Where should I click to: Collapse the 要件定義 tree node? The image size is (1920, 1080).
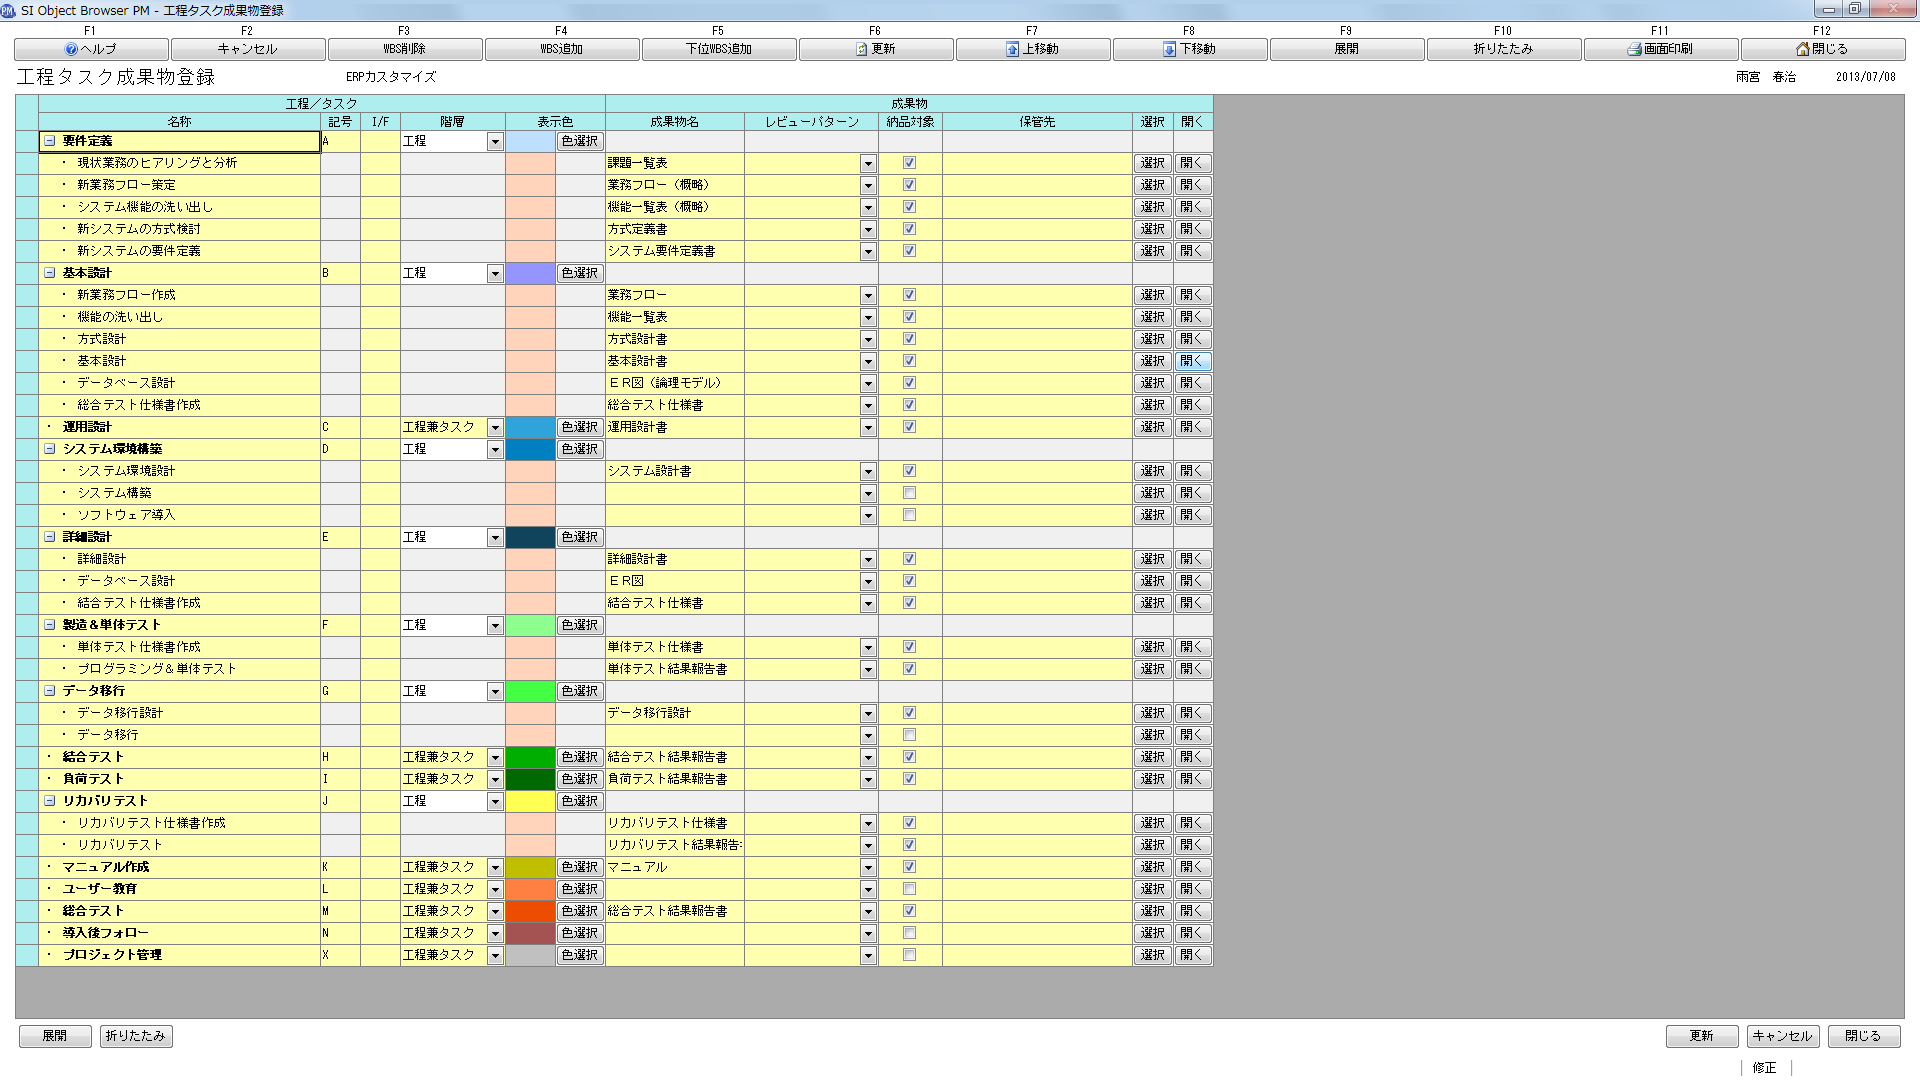pos(49,141)
